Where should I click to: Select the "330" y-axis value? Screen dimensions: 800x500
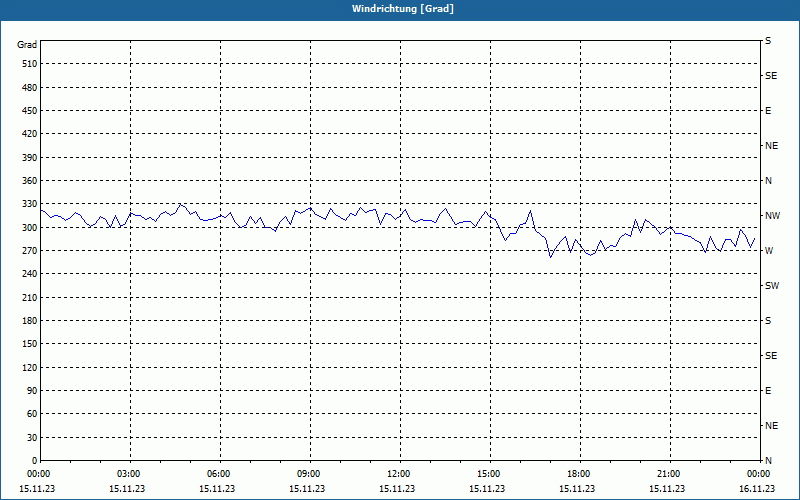[x=30, y=204]
